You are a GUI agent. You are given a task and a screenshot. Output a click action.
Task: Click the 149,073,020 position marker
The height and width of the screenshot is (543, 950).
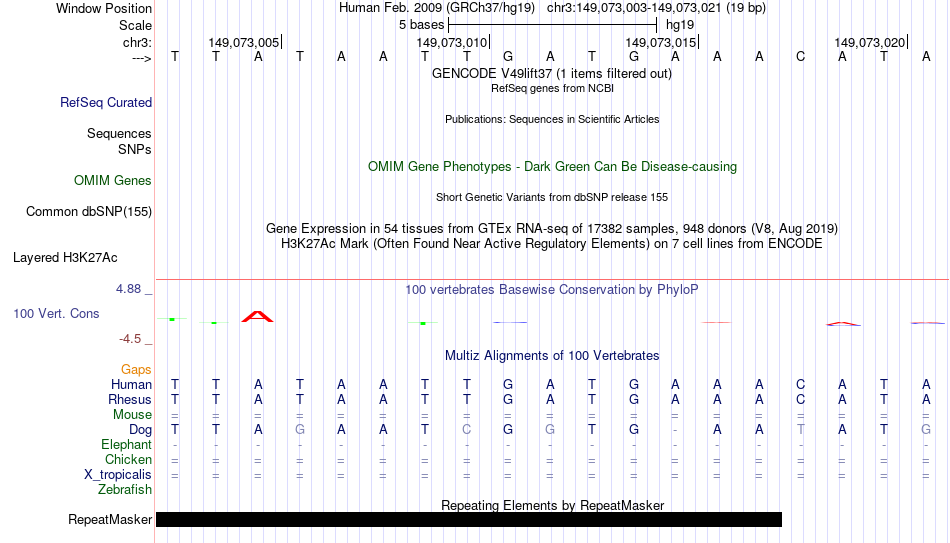point(870,42)
